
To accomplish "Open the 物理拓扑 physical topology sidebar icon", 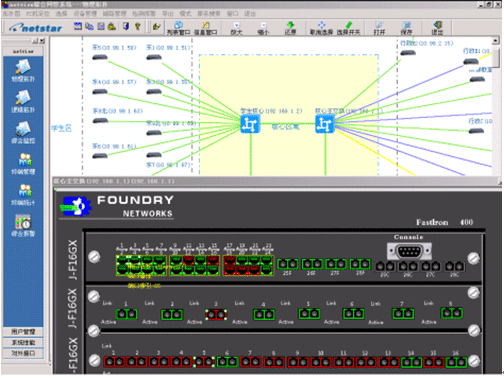I will (23, 70).
